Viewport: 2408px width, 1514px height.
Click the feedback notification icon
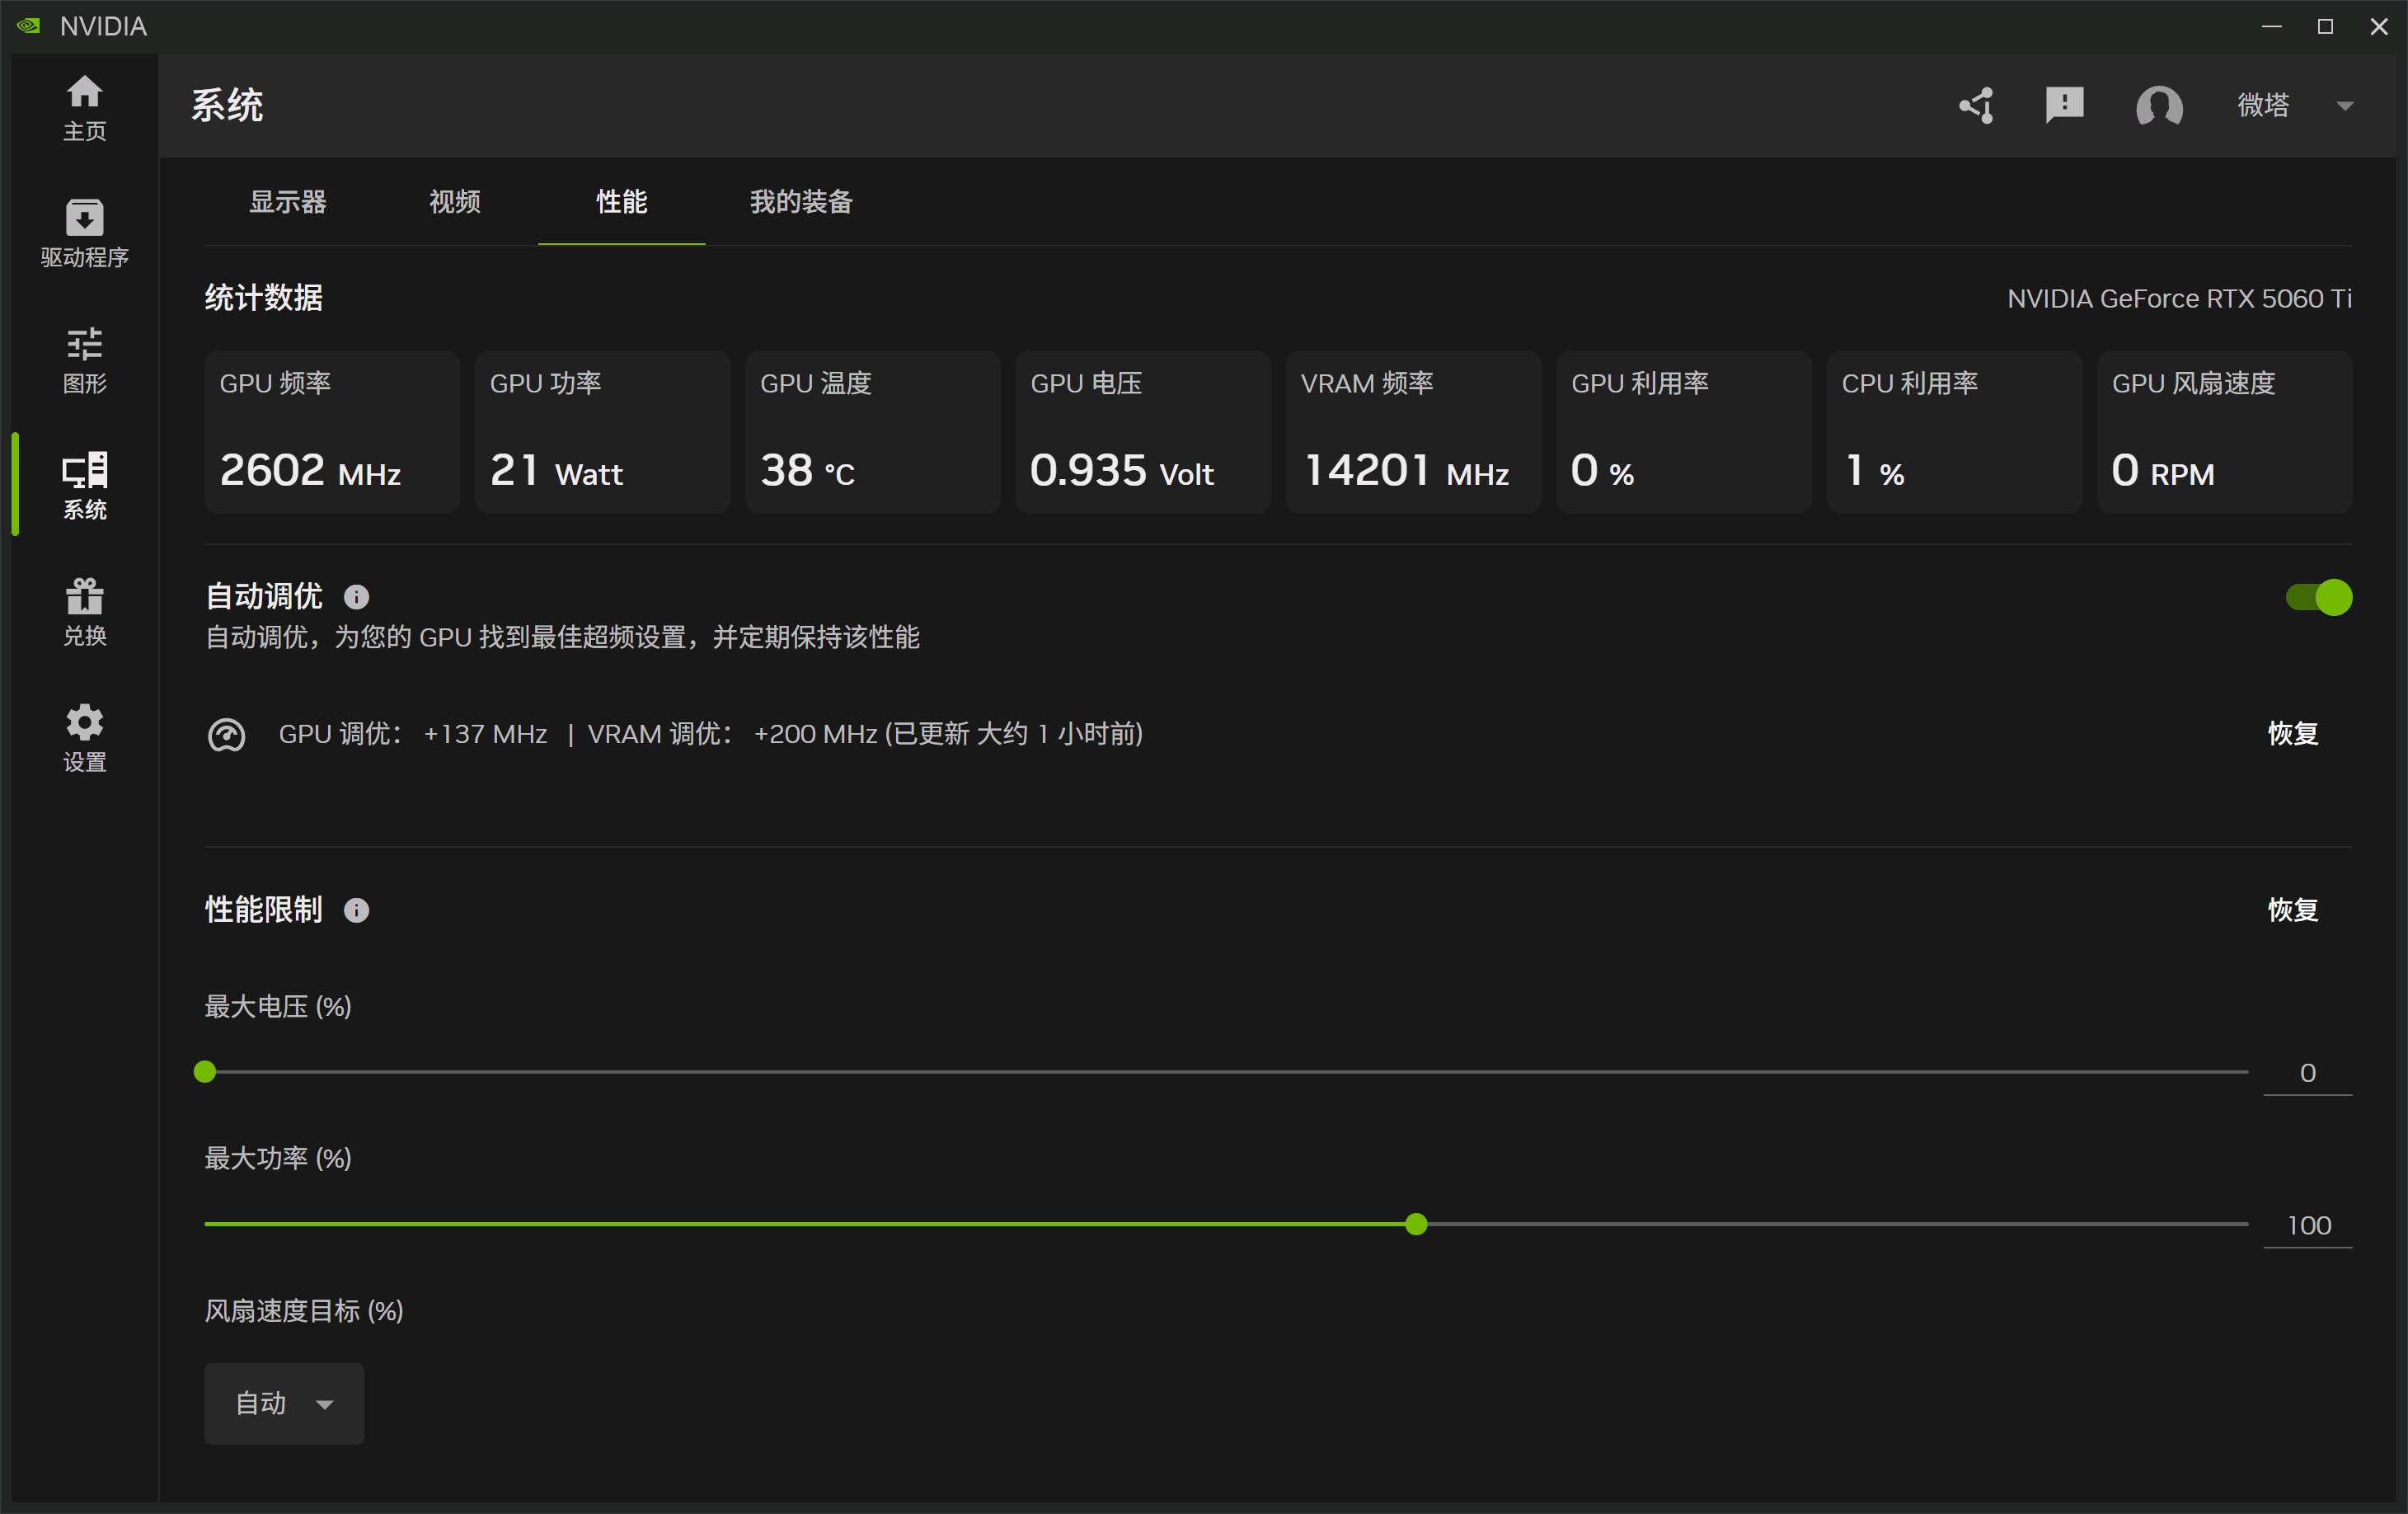pos(2064,105)
